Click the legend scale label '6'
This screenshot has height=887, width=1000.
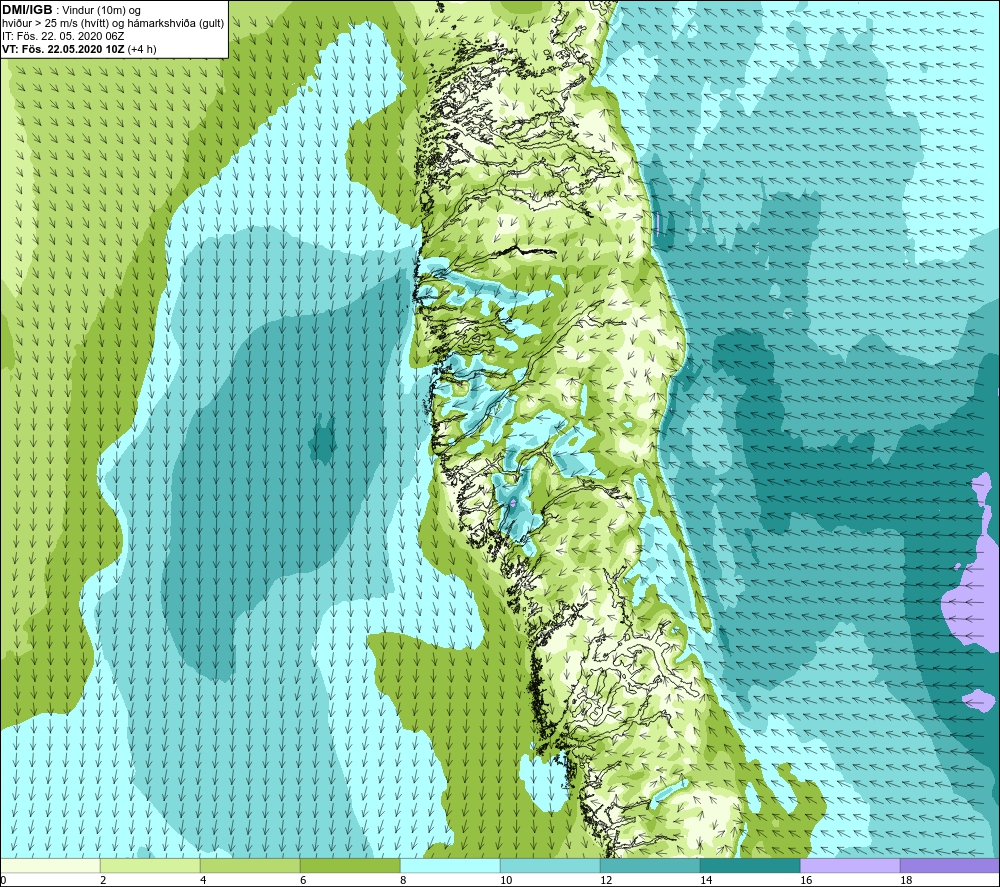303,881
